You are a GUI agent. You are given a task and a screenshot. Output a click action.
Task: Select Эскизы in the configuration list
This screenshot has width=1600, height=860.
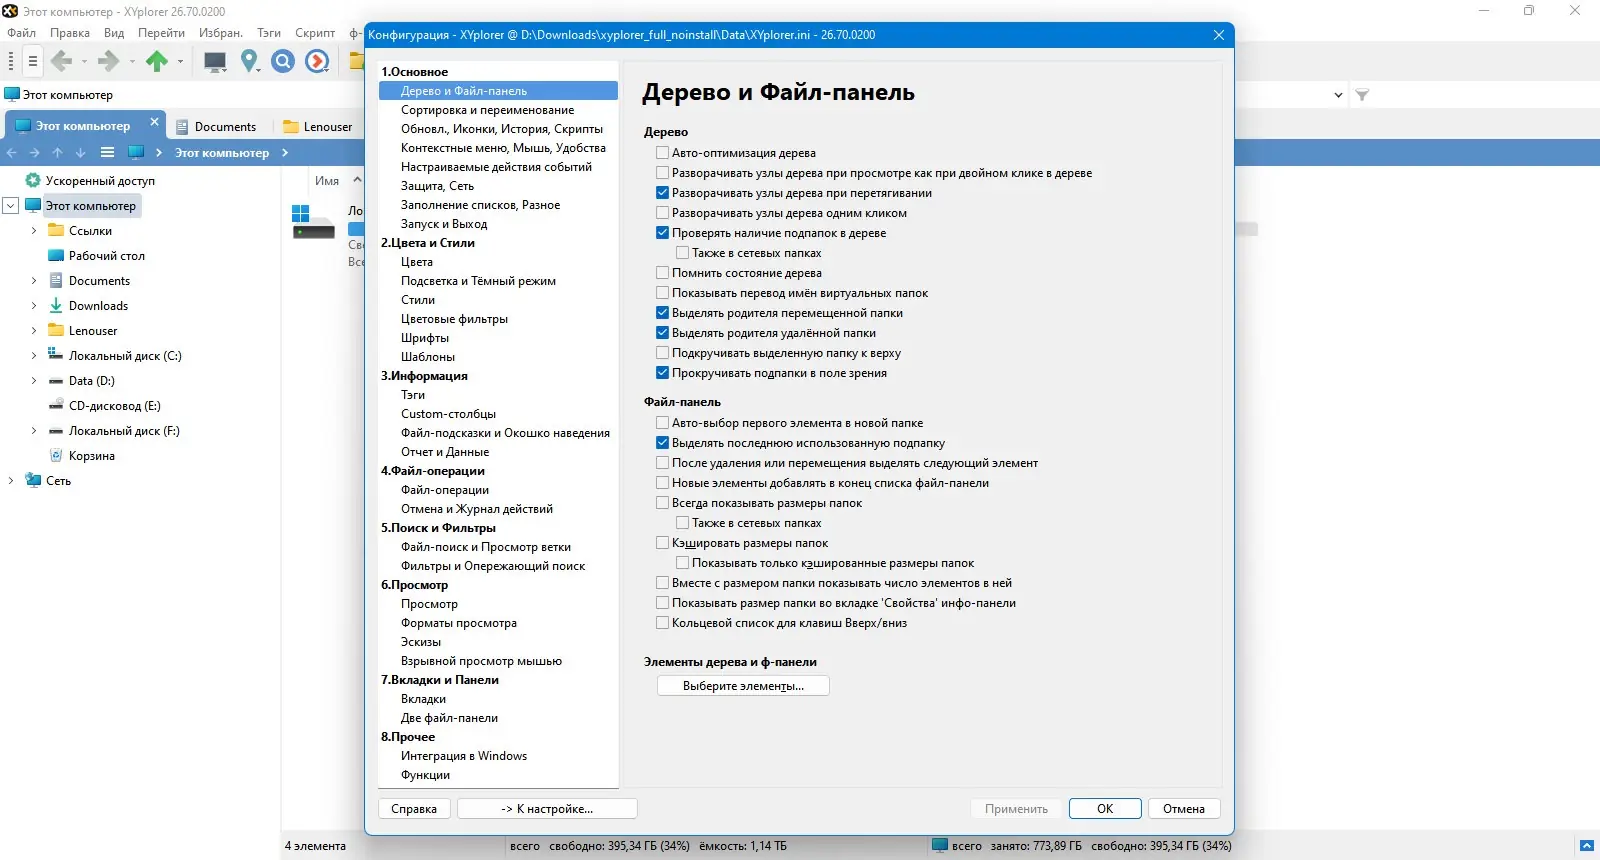click(x=421, y=642)
